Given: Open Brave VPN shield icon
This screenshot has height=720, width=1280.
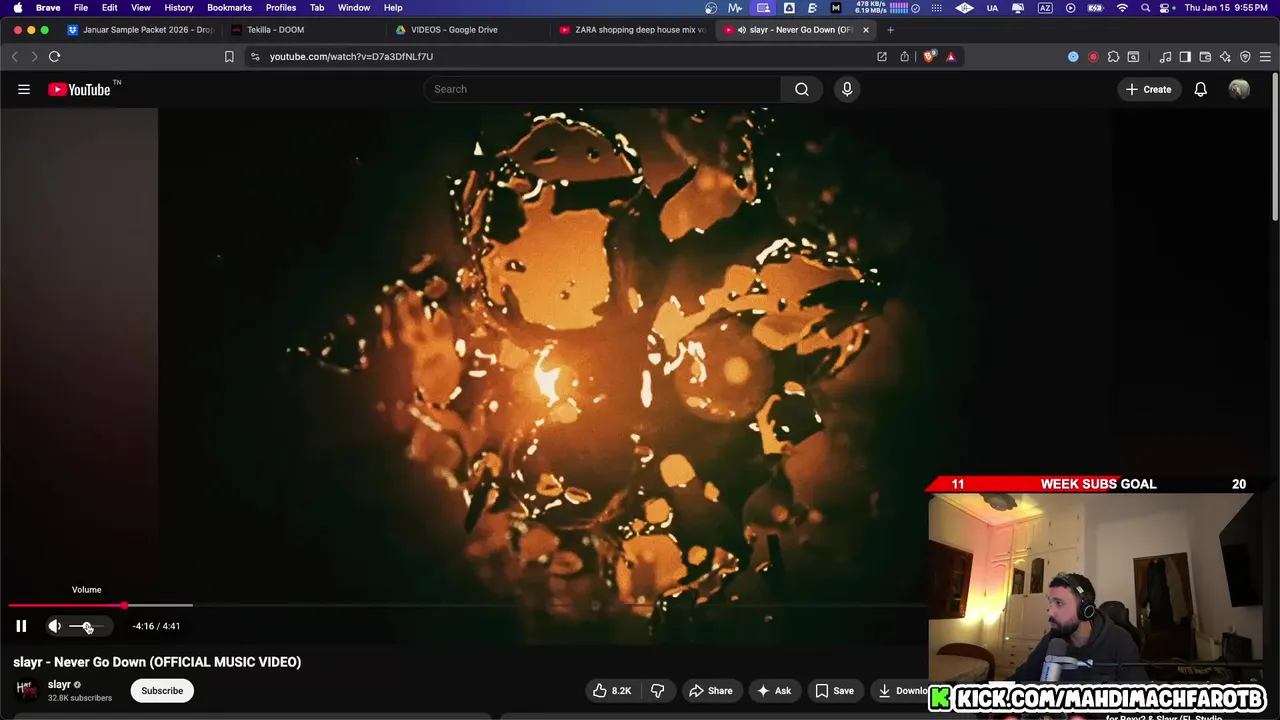Looking at the screenshot, I should (1245, 57).
